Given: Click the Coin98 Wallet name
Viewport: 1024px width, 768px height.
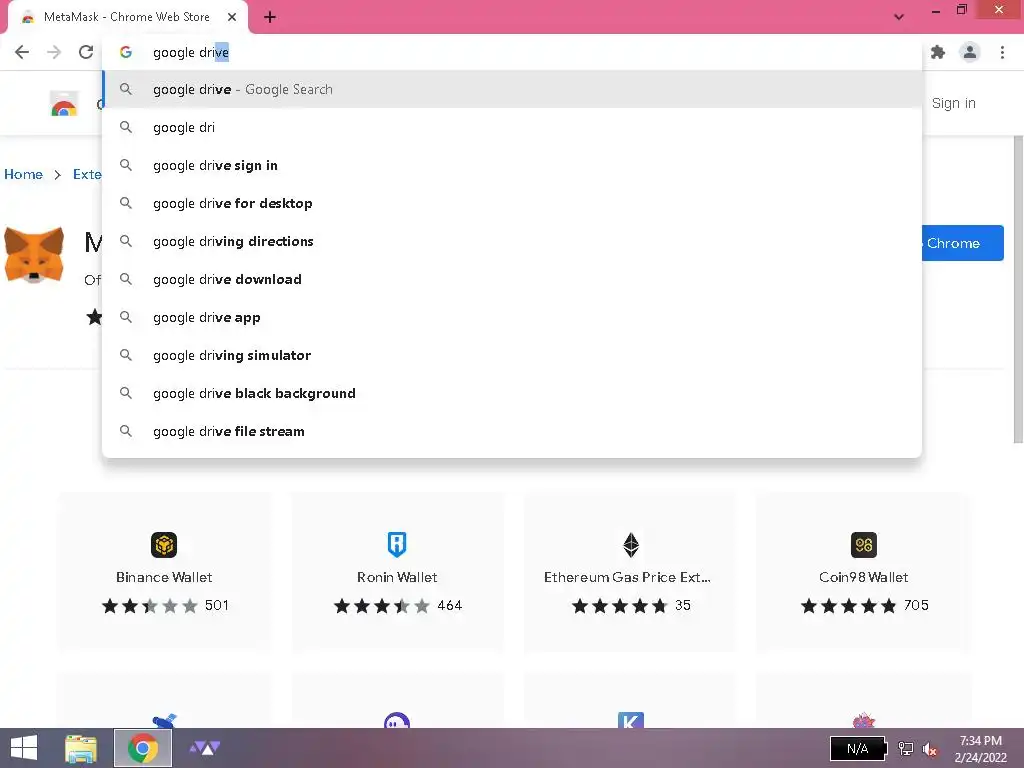Looking at the screenshot, I should (x=864, y=577).
